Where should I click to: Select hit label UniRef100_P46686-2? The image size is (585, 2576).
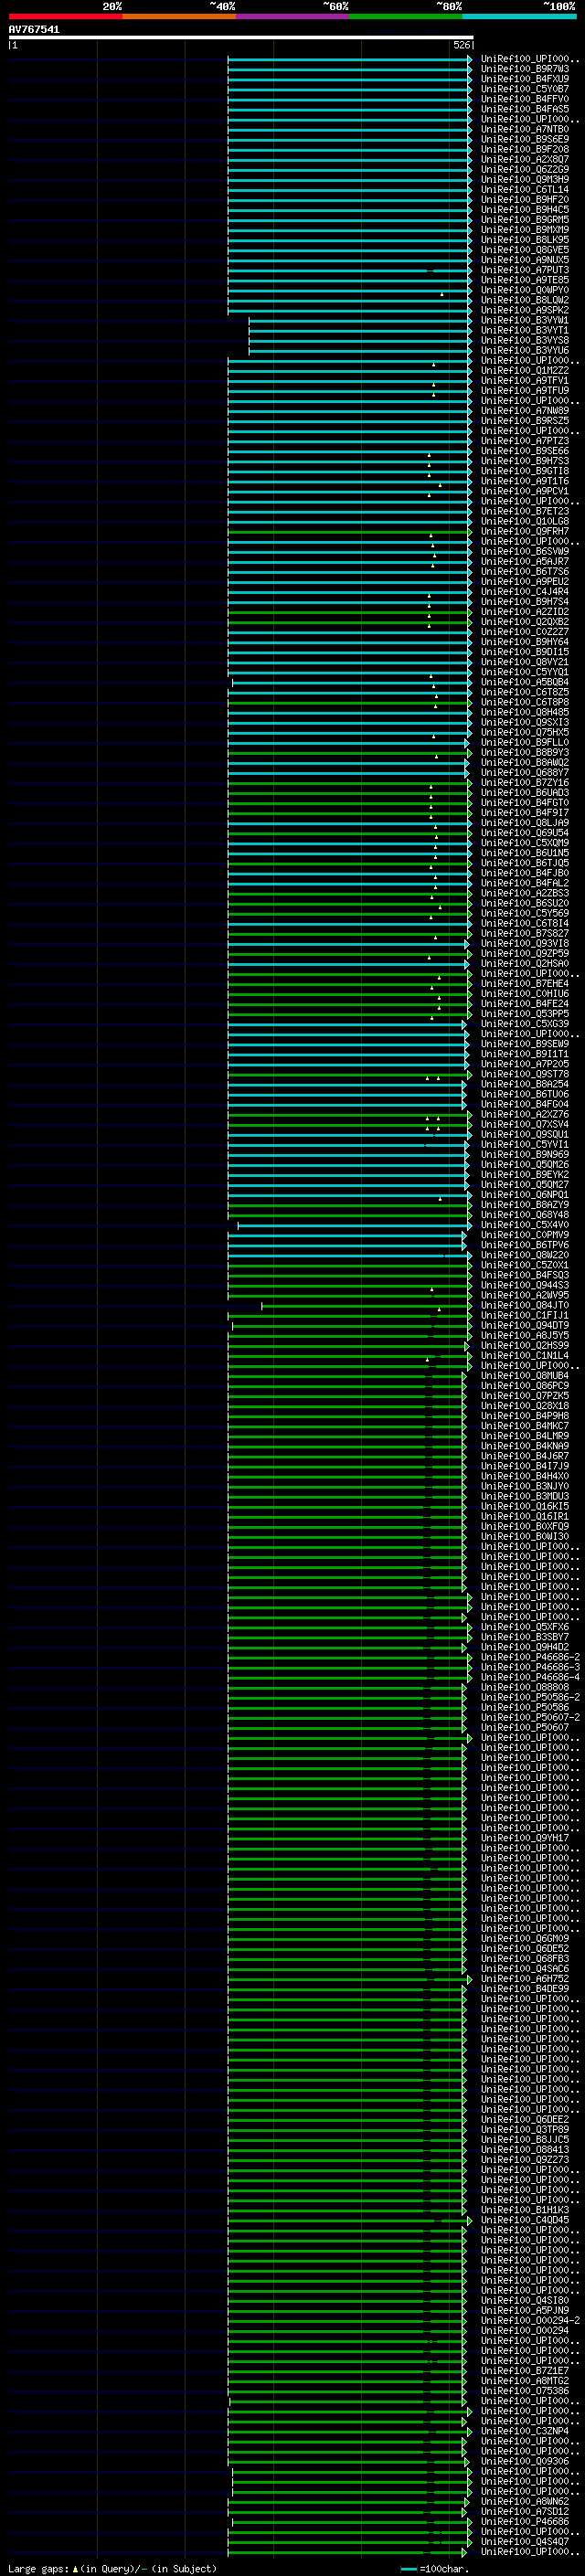point(530,1657)
